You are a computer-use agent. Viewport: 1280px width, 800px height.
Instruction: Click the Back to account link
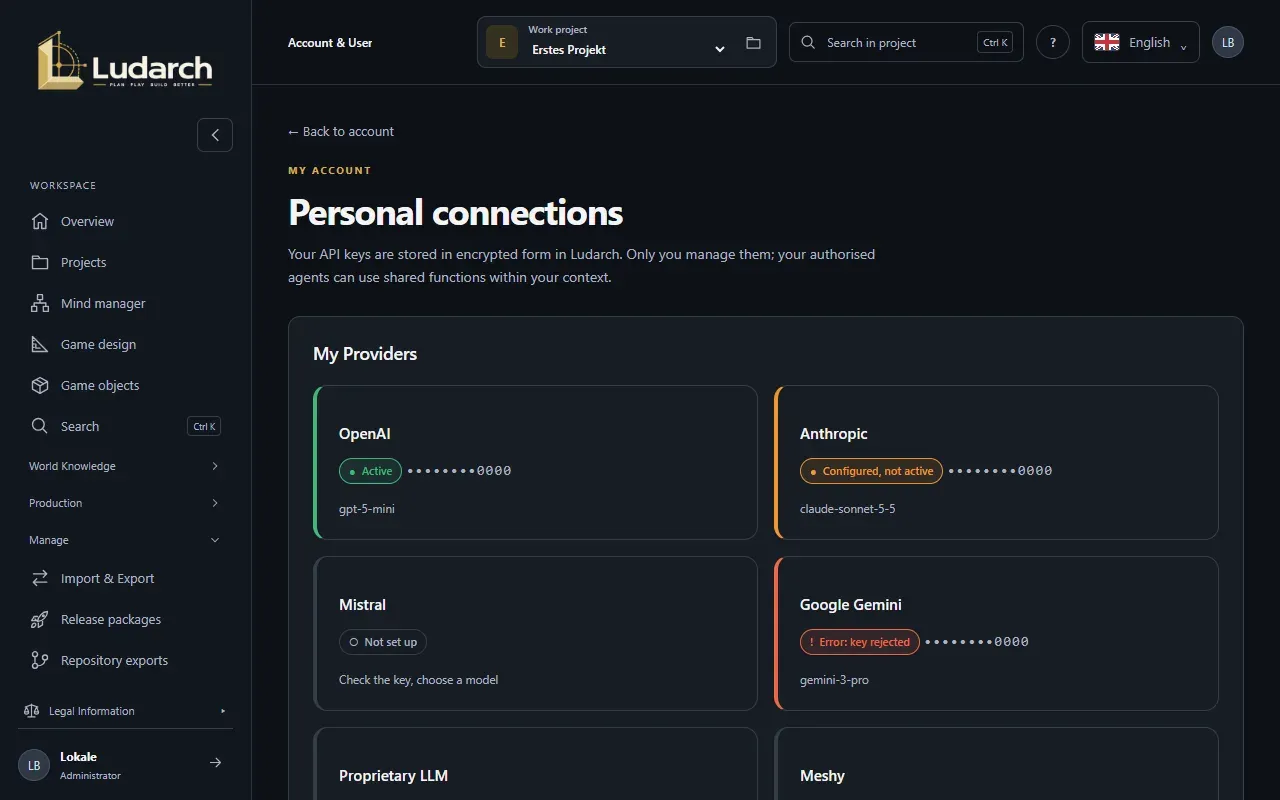pos(341,131)
